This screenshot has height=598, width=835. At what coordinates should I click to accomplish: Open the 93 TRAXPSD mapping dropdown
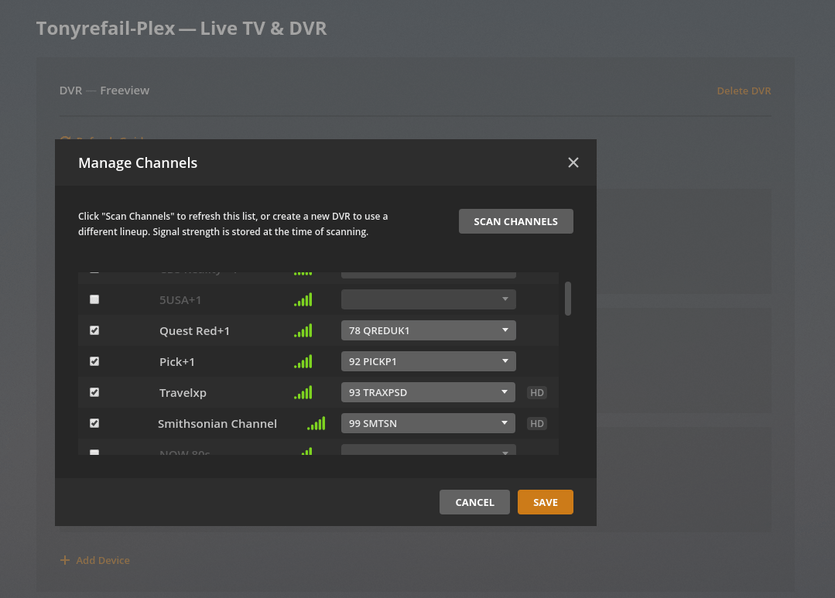pos(428,392)
